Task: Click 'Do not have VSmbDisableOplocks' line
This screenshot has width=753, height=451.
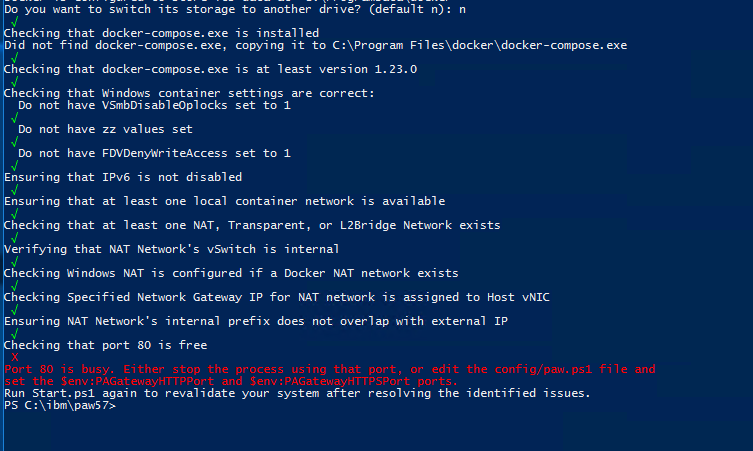Action: tap(154, 105)
